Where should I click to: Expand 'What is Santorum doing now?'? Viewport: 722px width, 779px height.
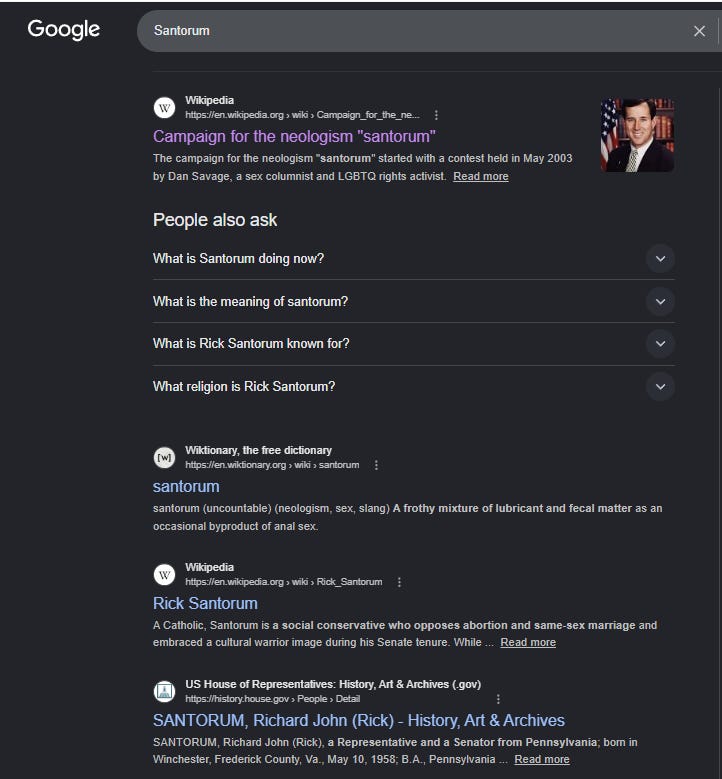coord(413,258)
